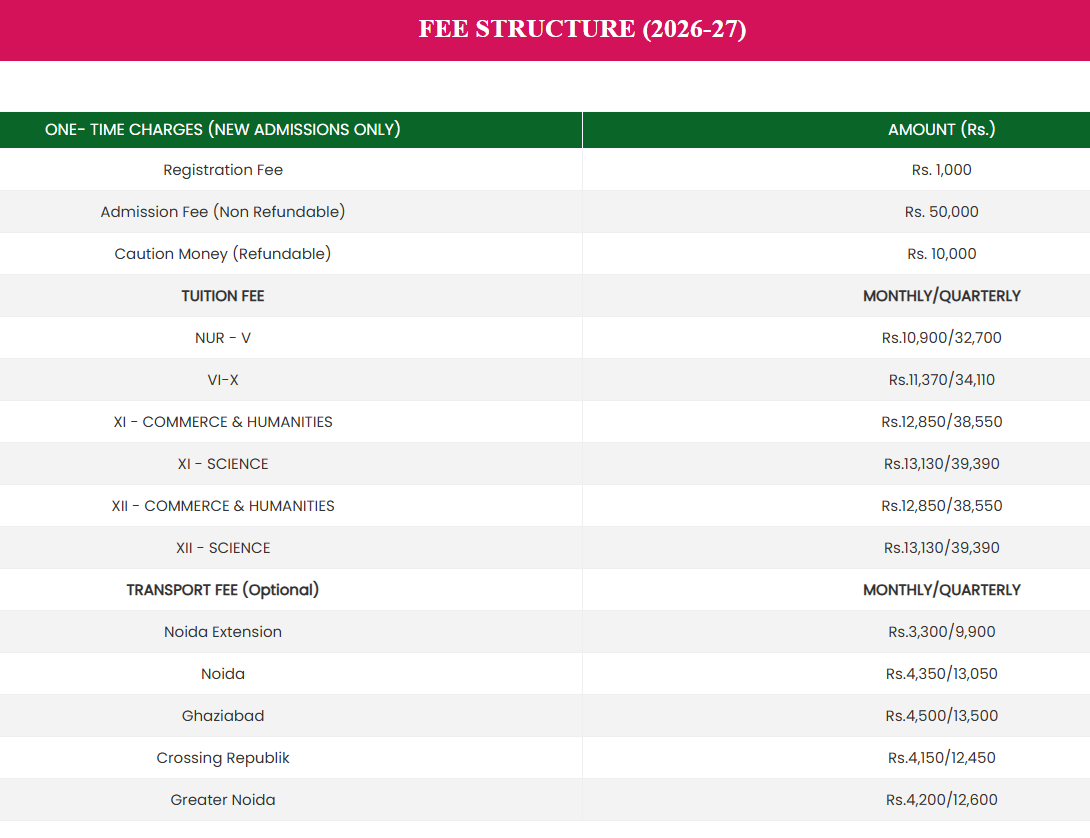Click the TRANSPORT FEE (Optional) section header

[222, 590]
